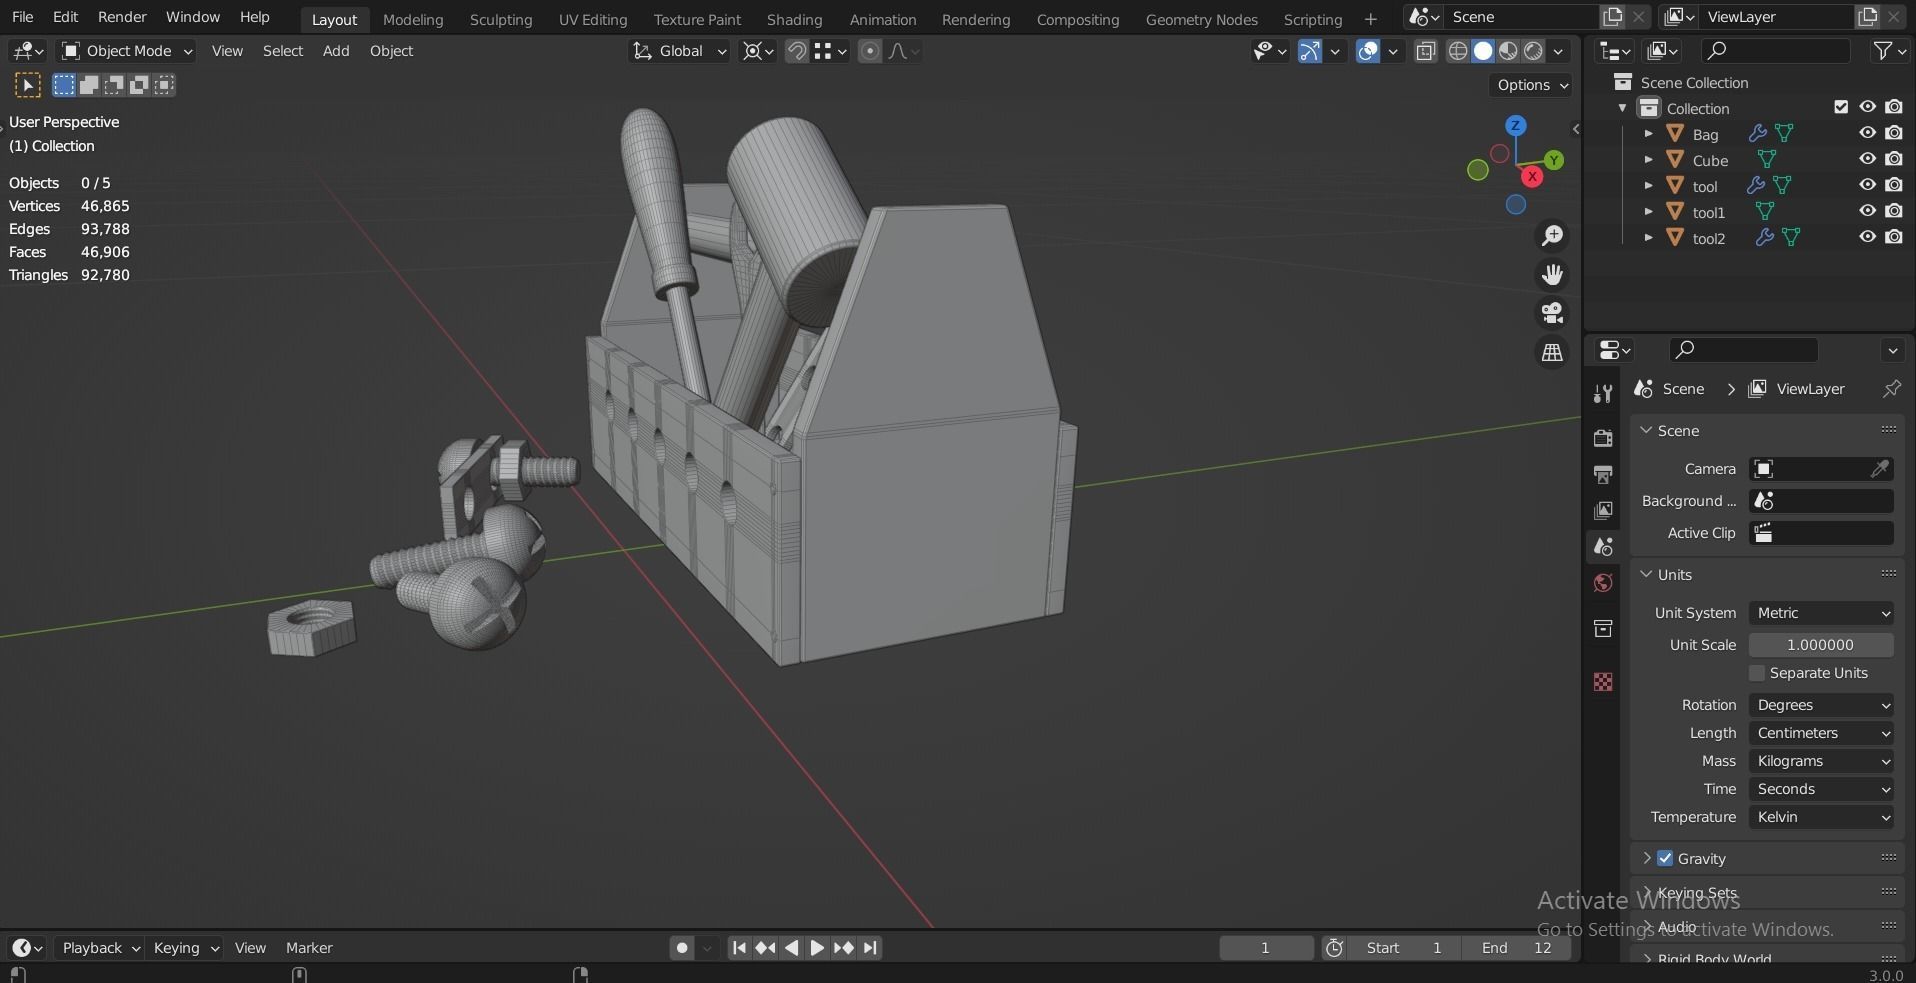This screenshot has height=983, width=1916.
Task: Hide the tool1 object in viewport
Action: 1867,211
